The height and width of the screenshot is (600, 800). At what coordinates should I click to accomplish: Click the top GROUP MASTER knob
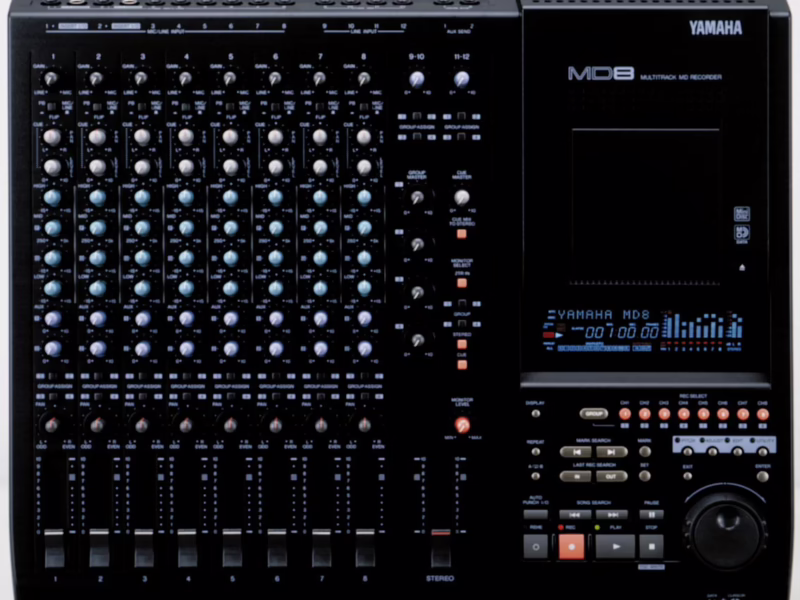pyautogui.click(x=417, y=197)
